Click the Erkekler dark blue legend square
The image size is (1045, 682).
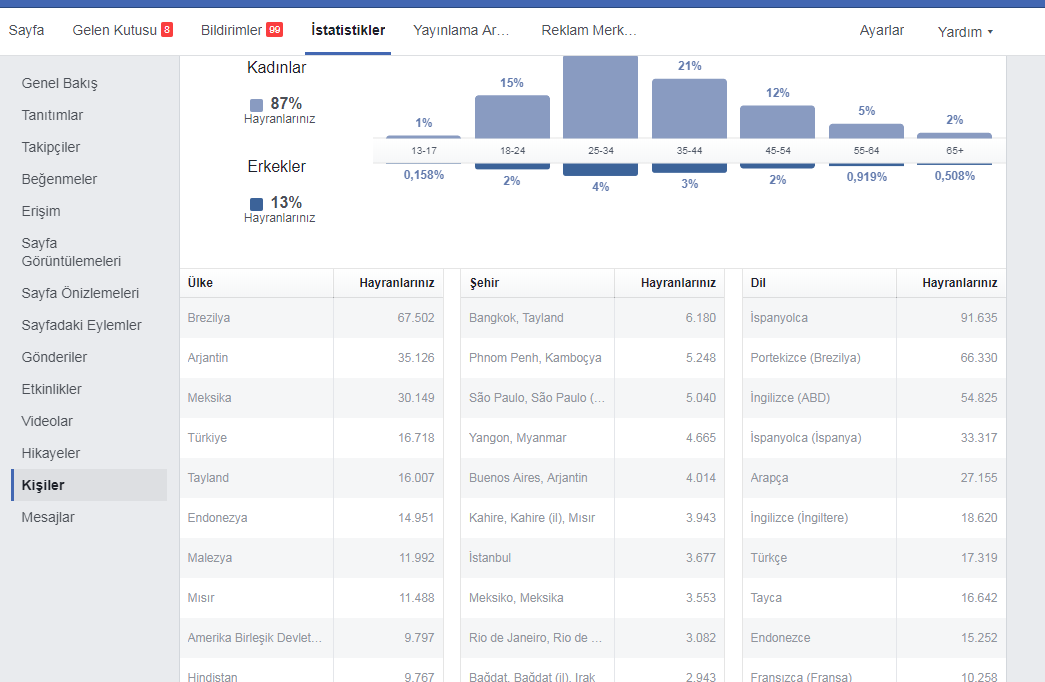pyautogui.click(x=256, y=204)
